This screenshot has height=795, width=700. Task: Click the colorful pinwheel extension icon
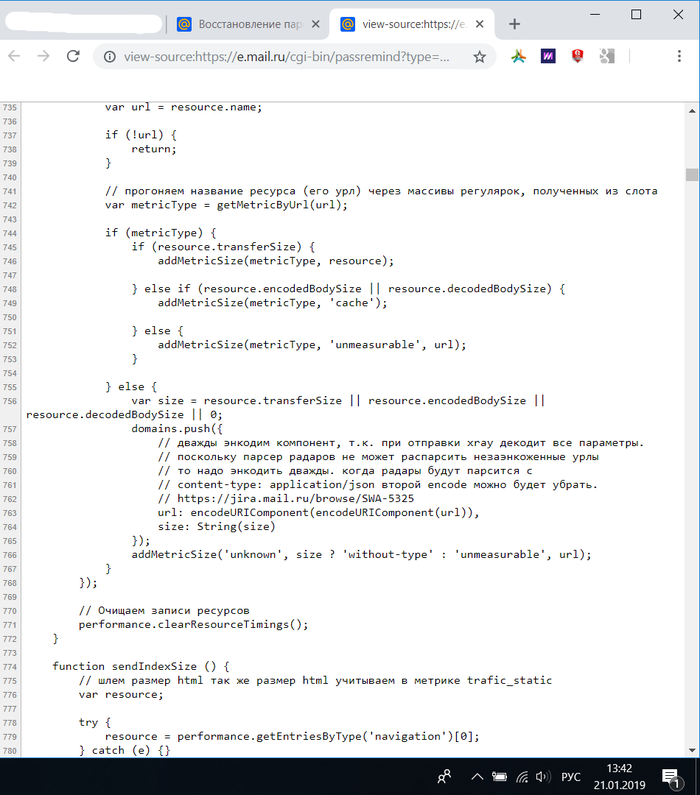point(518,57)
